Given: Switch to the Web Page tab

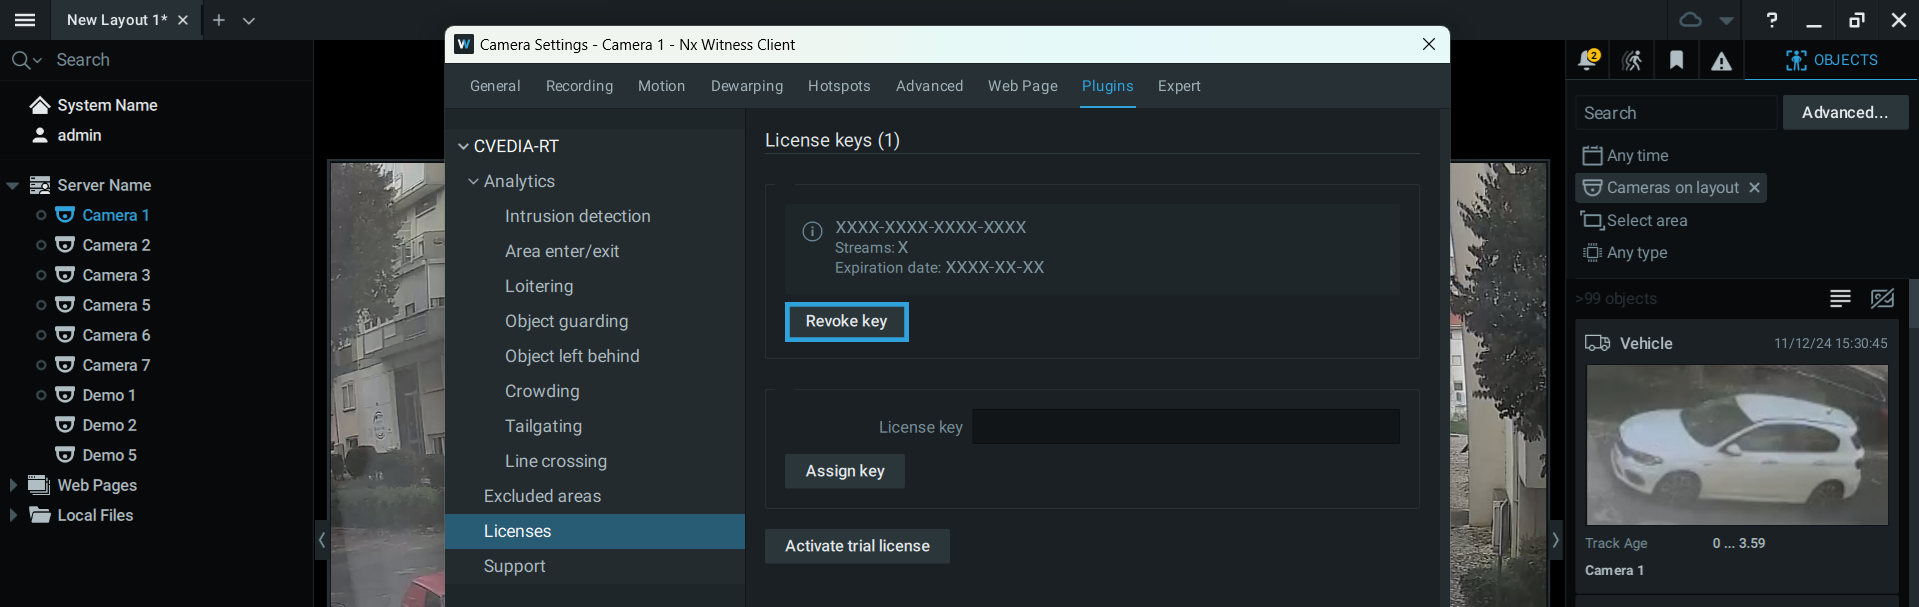Looking at the screenshot, I should (1022, 86).
